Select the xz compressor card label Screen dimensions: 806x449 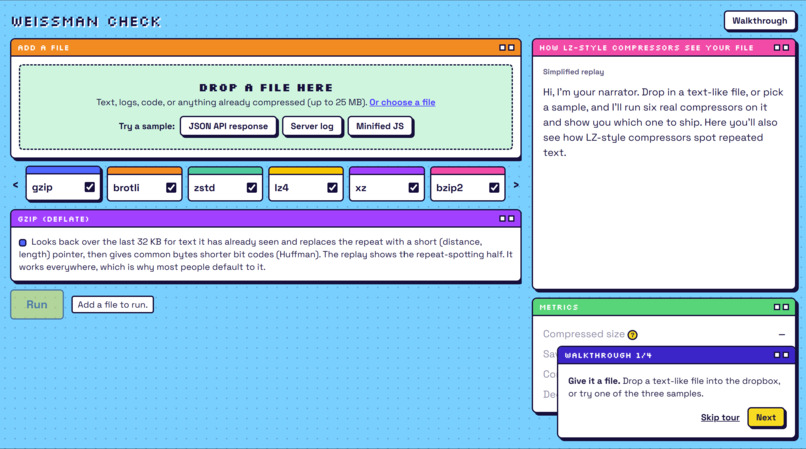(361, 188)
